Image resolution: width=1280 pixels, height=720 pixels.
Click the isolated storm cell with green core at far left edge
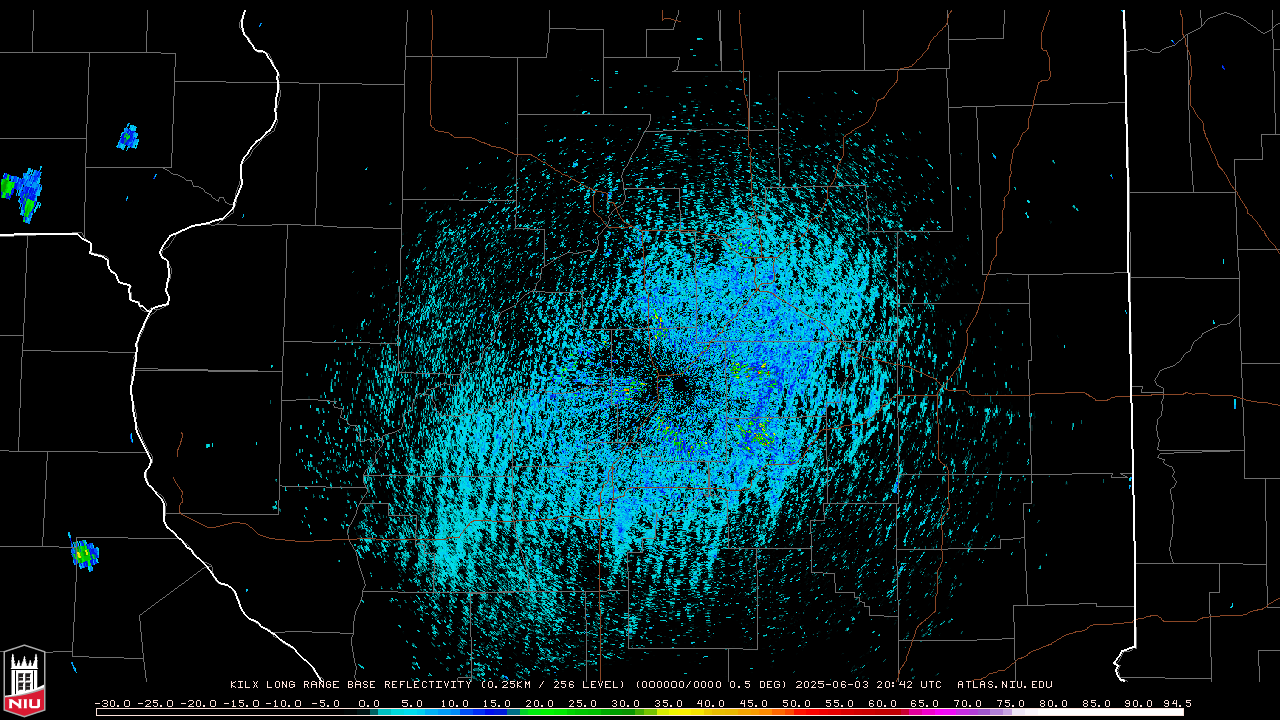(x=22, y=194)
